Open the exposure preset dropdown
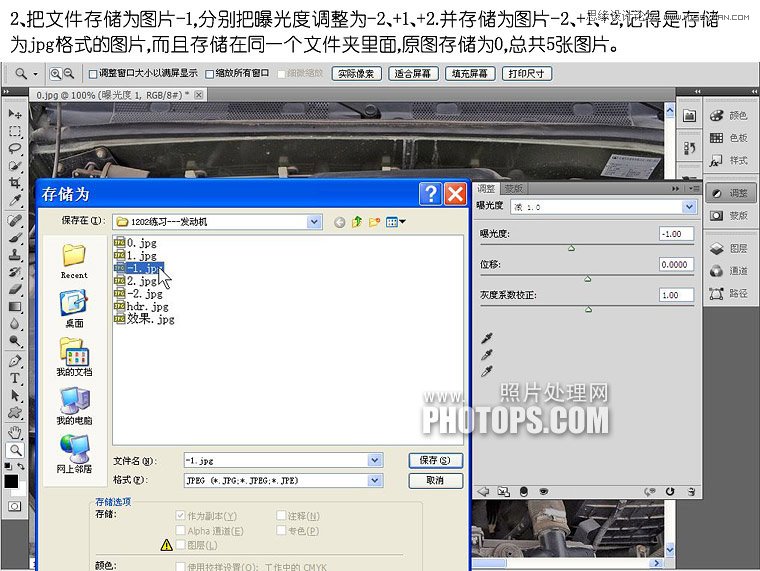The image size is (760, 571). [689, 207]
